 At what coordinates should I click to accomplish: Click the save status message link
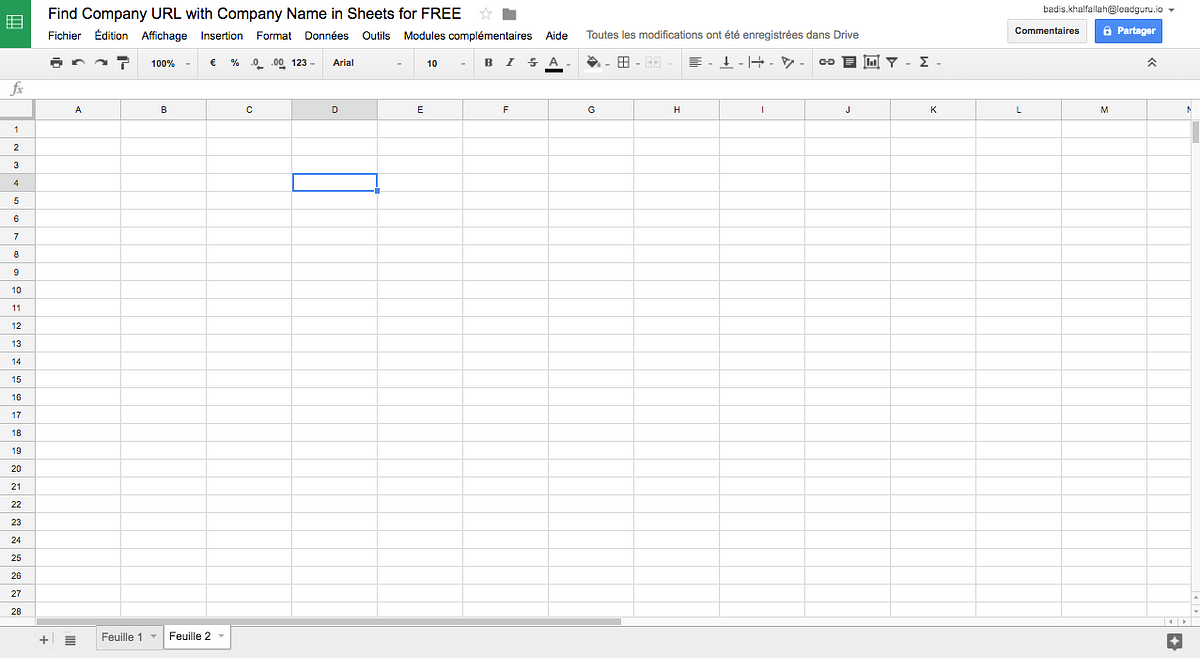(722, 35)
